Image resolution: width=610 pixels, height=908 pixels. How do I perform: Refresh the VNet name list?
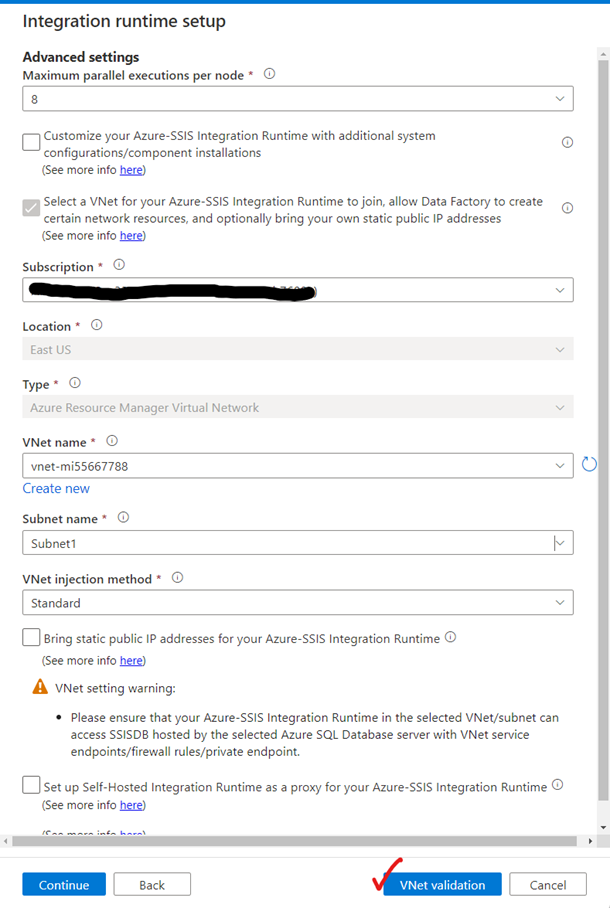[x=589, y=464]
